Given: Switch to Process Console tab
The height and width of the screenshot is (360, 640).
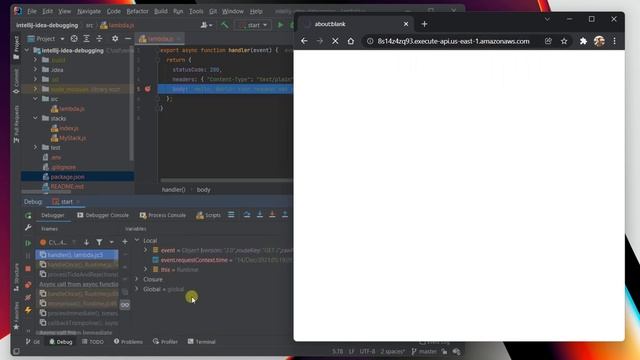Looking at the screenshot, I should 162,215.
